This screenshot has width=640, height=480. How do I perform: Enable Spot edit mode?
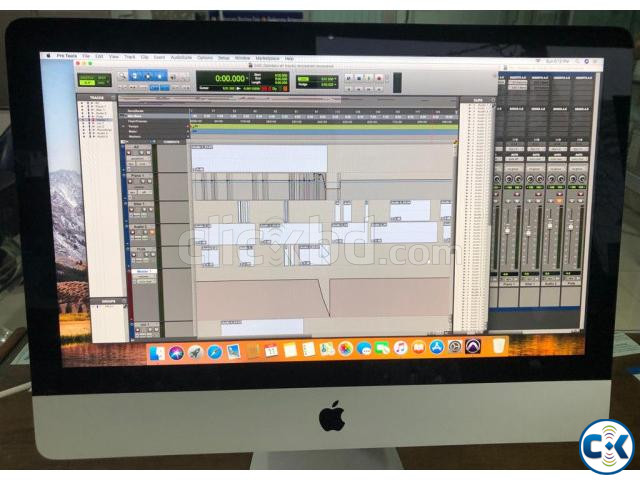102,77
